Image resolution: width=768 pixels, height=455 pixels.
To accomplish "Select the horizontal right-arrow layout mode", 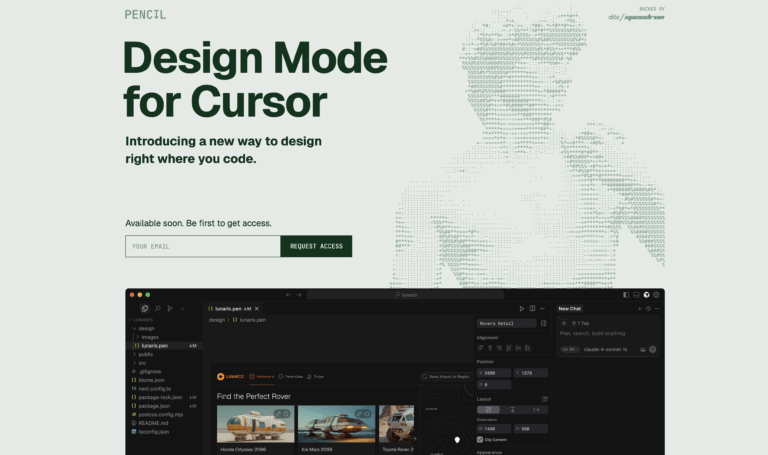I will click(x=536, y=410).
